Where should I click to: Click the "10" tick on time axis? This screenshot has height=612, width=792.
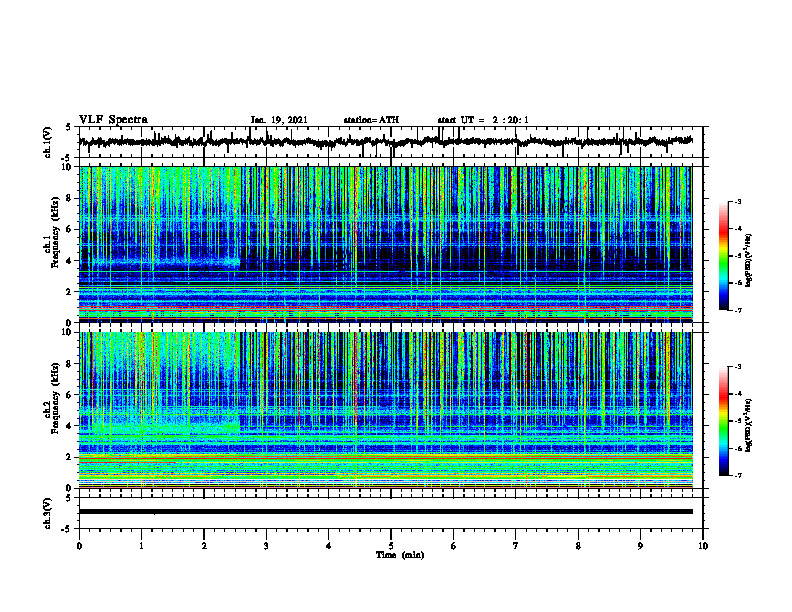[703, 546]
